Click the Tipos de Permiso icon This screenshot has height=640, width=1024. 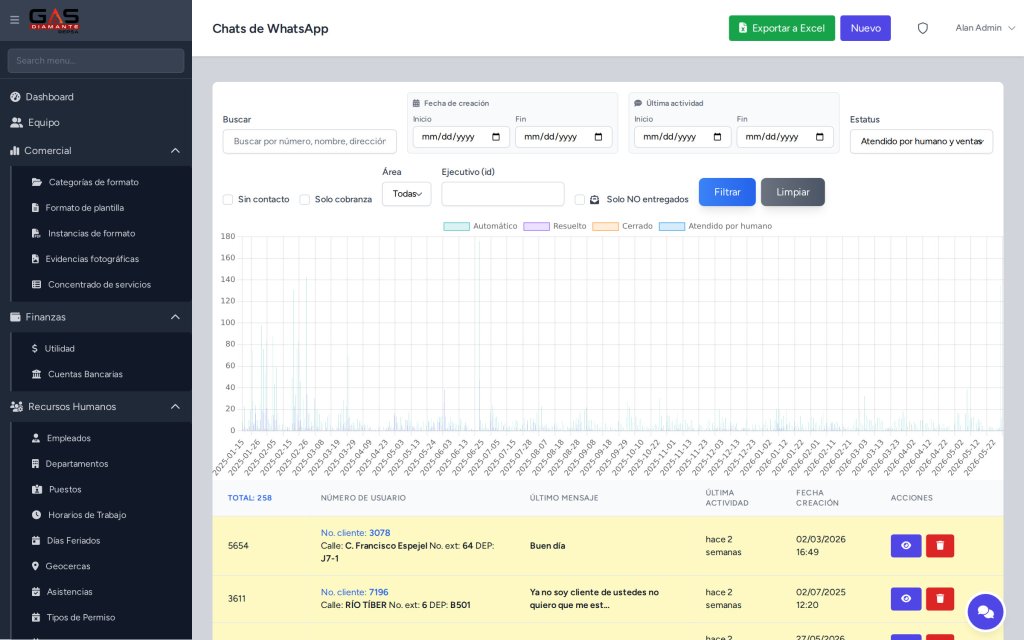[x=36, y=617]
